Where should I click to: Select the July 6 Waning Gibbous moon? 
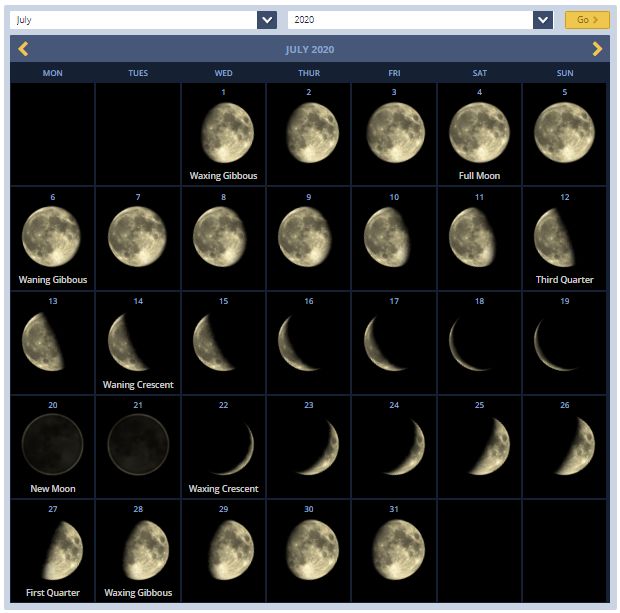(x=51, y=236)
